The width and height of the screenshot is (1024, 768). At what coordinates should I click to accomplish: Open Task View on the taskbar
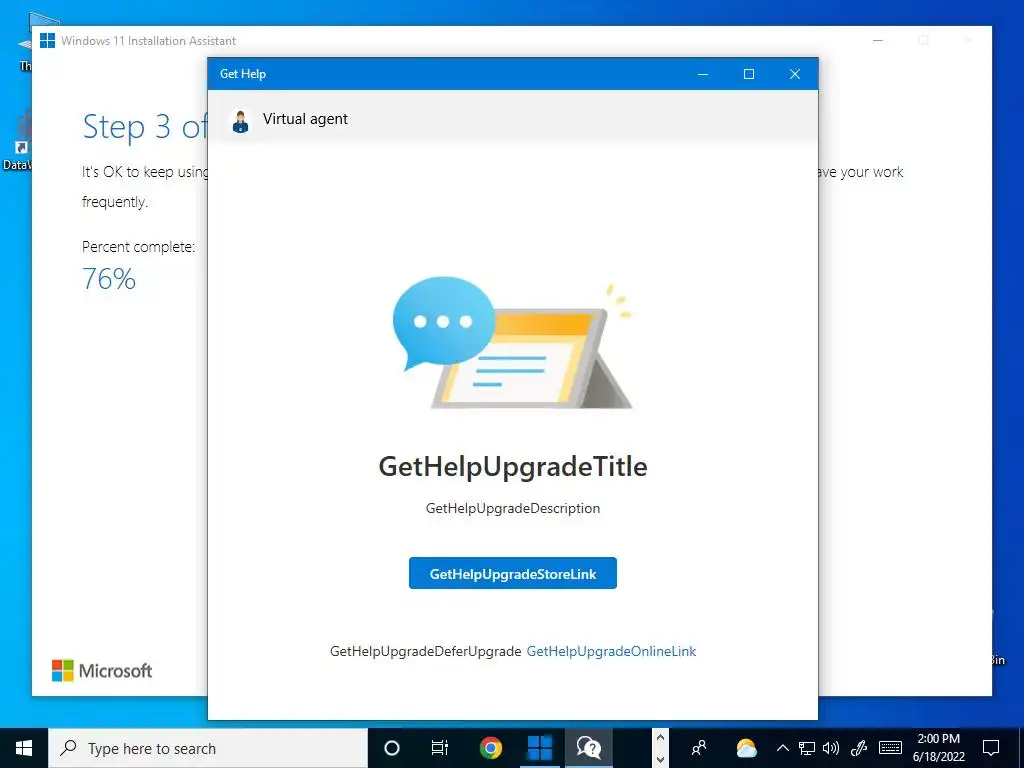(x=440, y=748)
